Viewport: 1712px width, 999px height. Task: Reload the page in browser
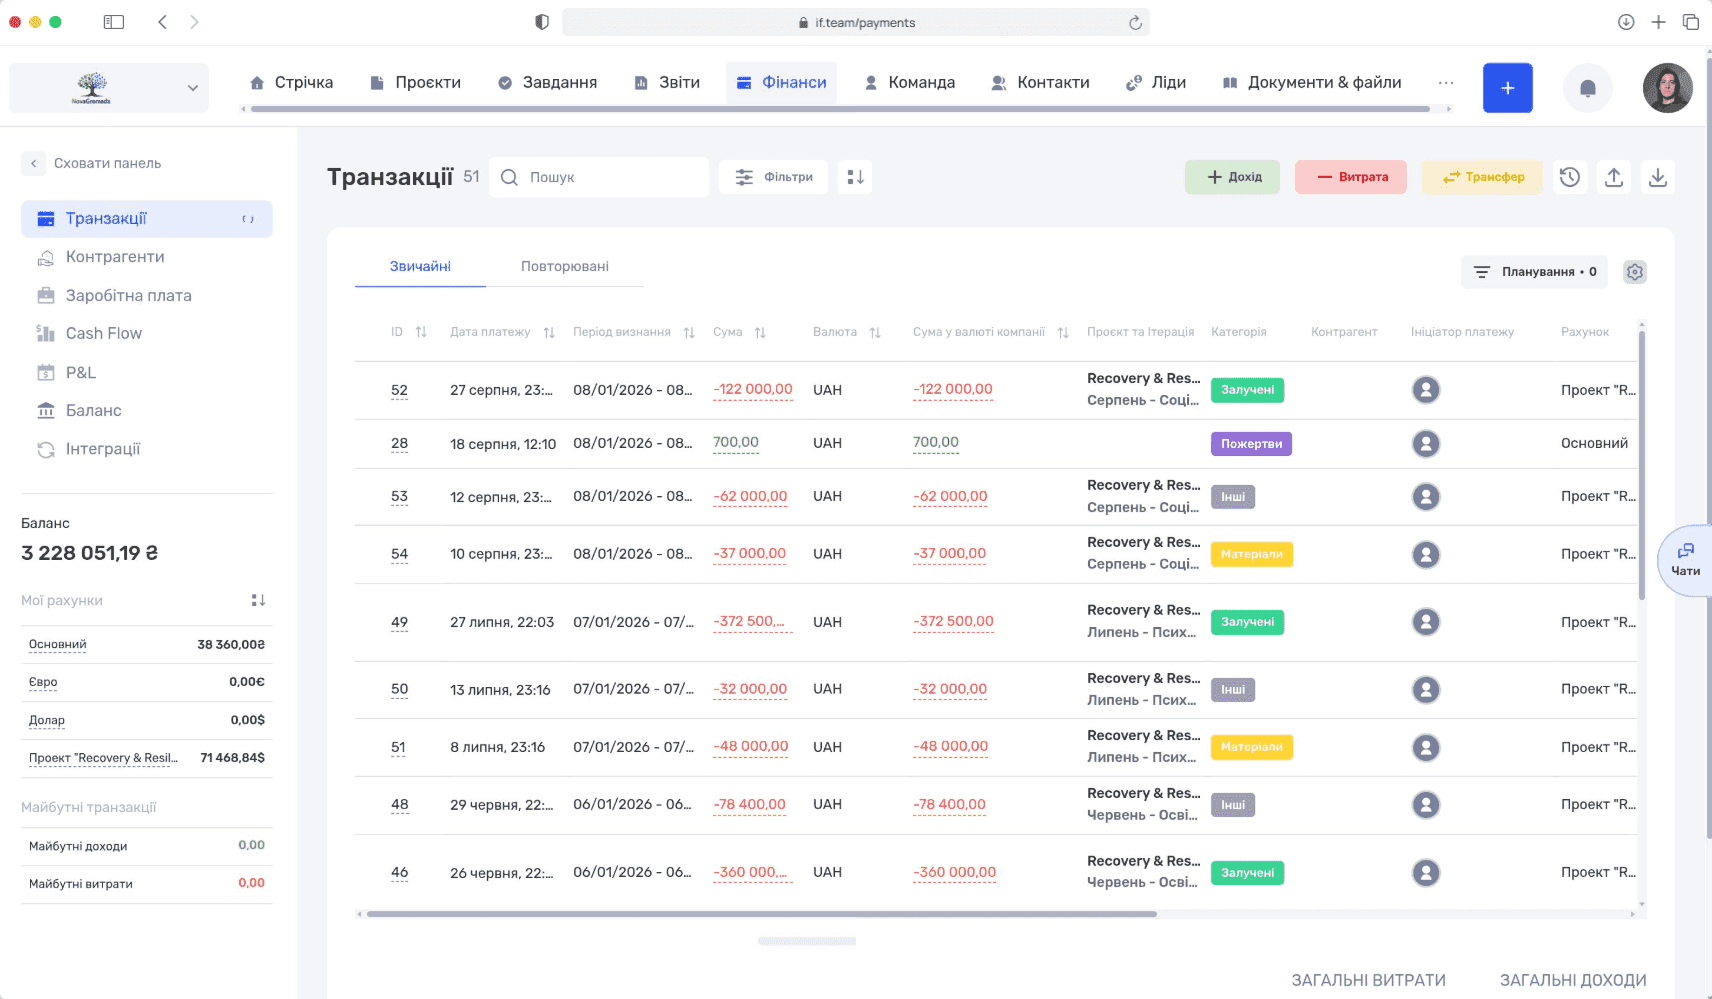tap(1135, 22)
